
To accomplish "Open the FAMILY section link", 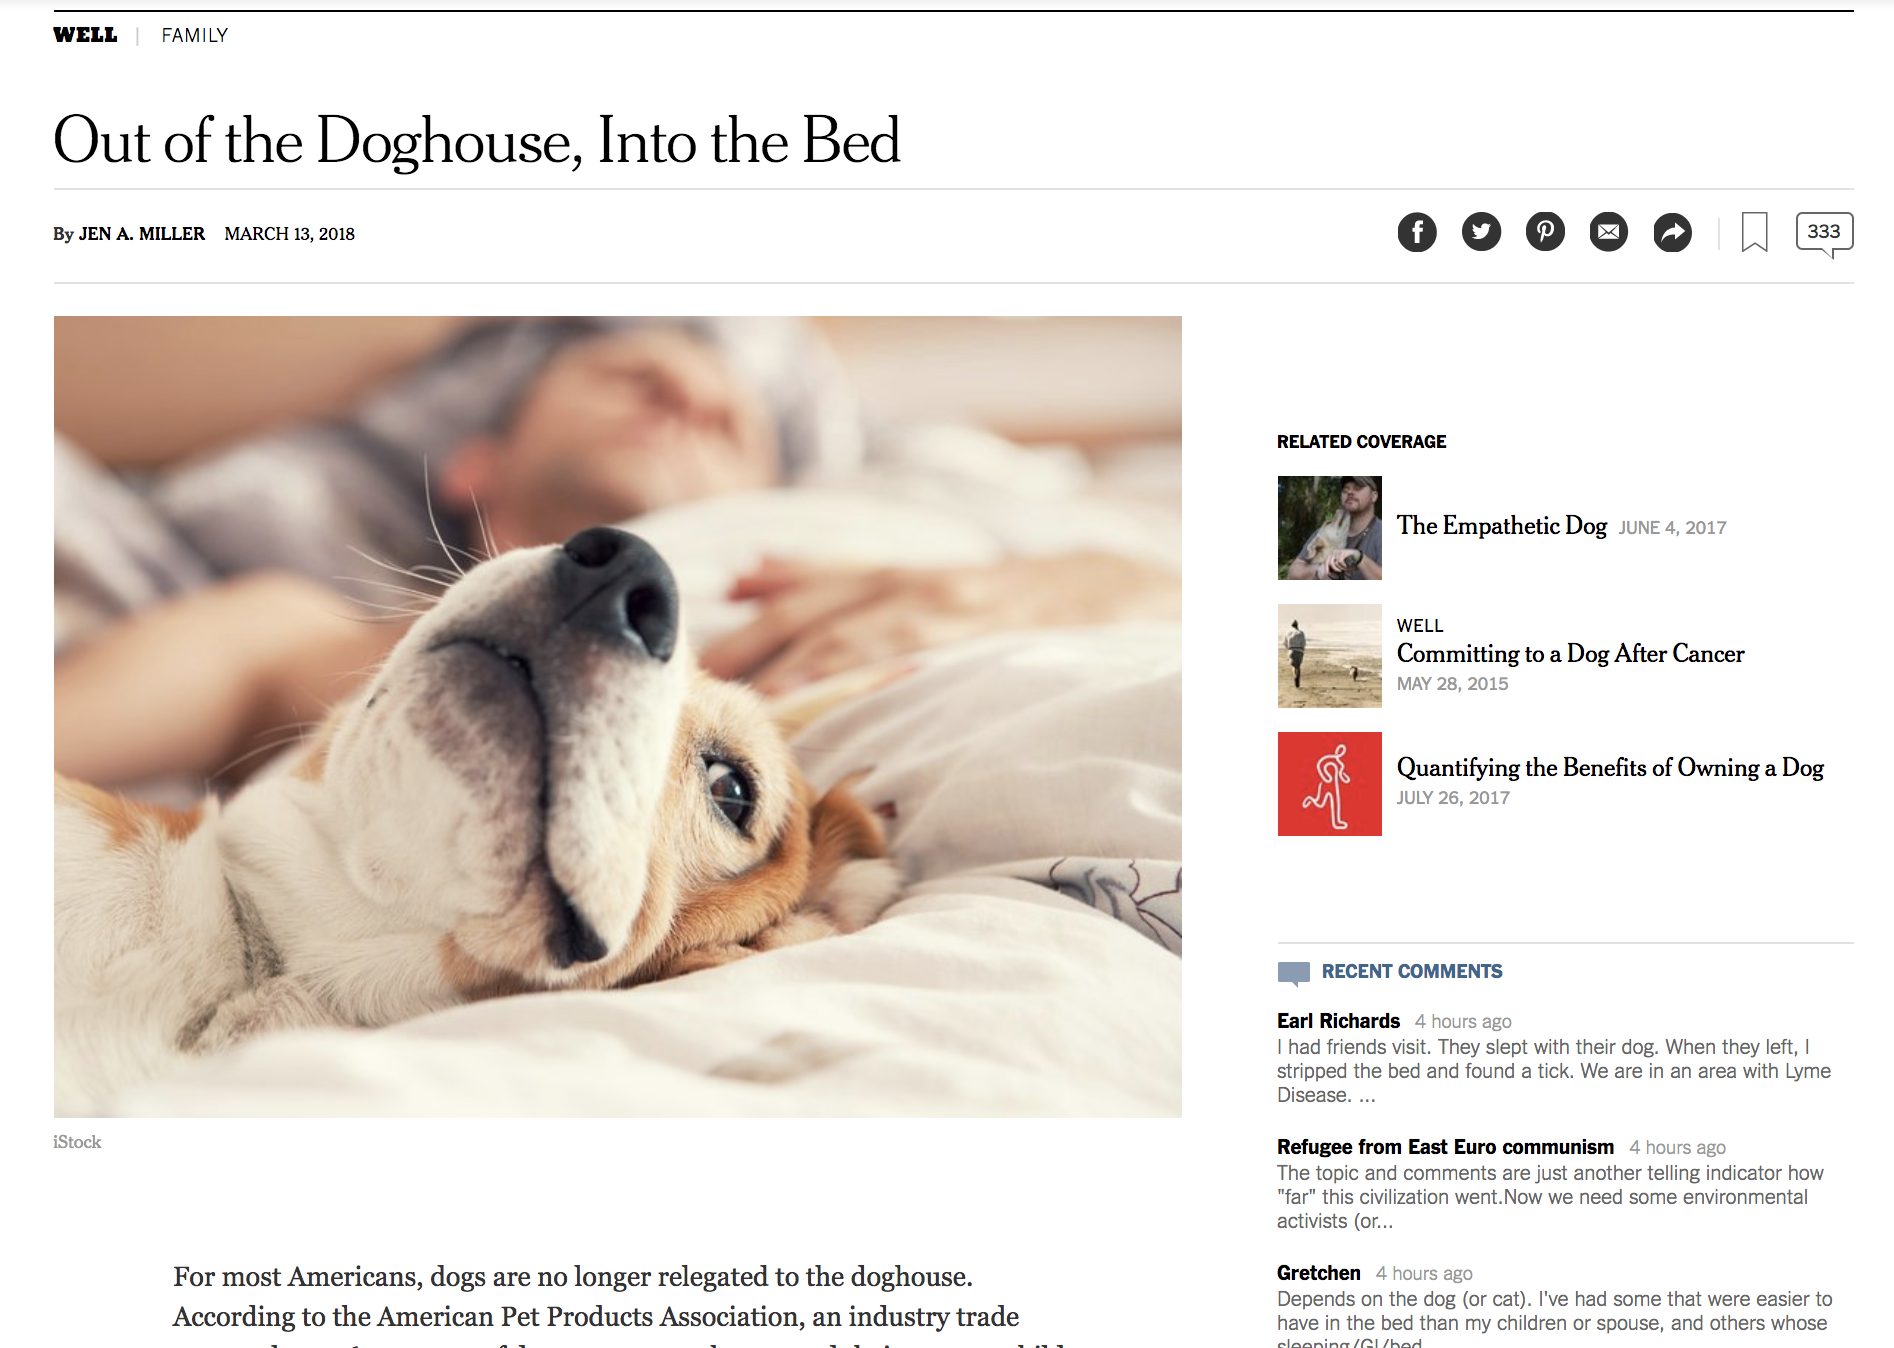I will click(x=195, y=35).
